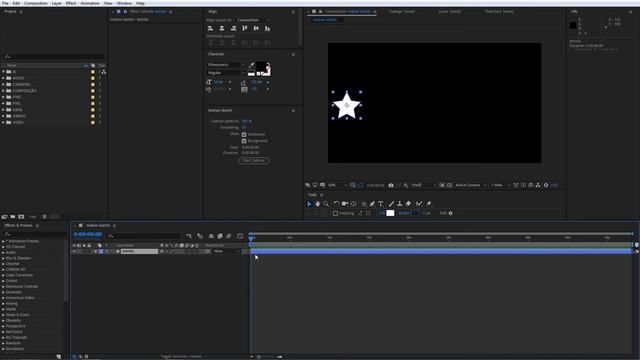Screen dimensions: 640x360
Task: Align layers to bottom edge
Action: click(267, 28)
